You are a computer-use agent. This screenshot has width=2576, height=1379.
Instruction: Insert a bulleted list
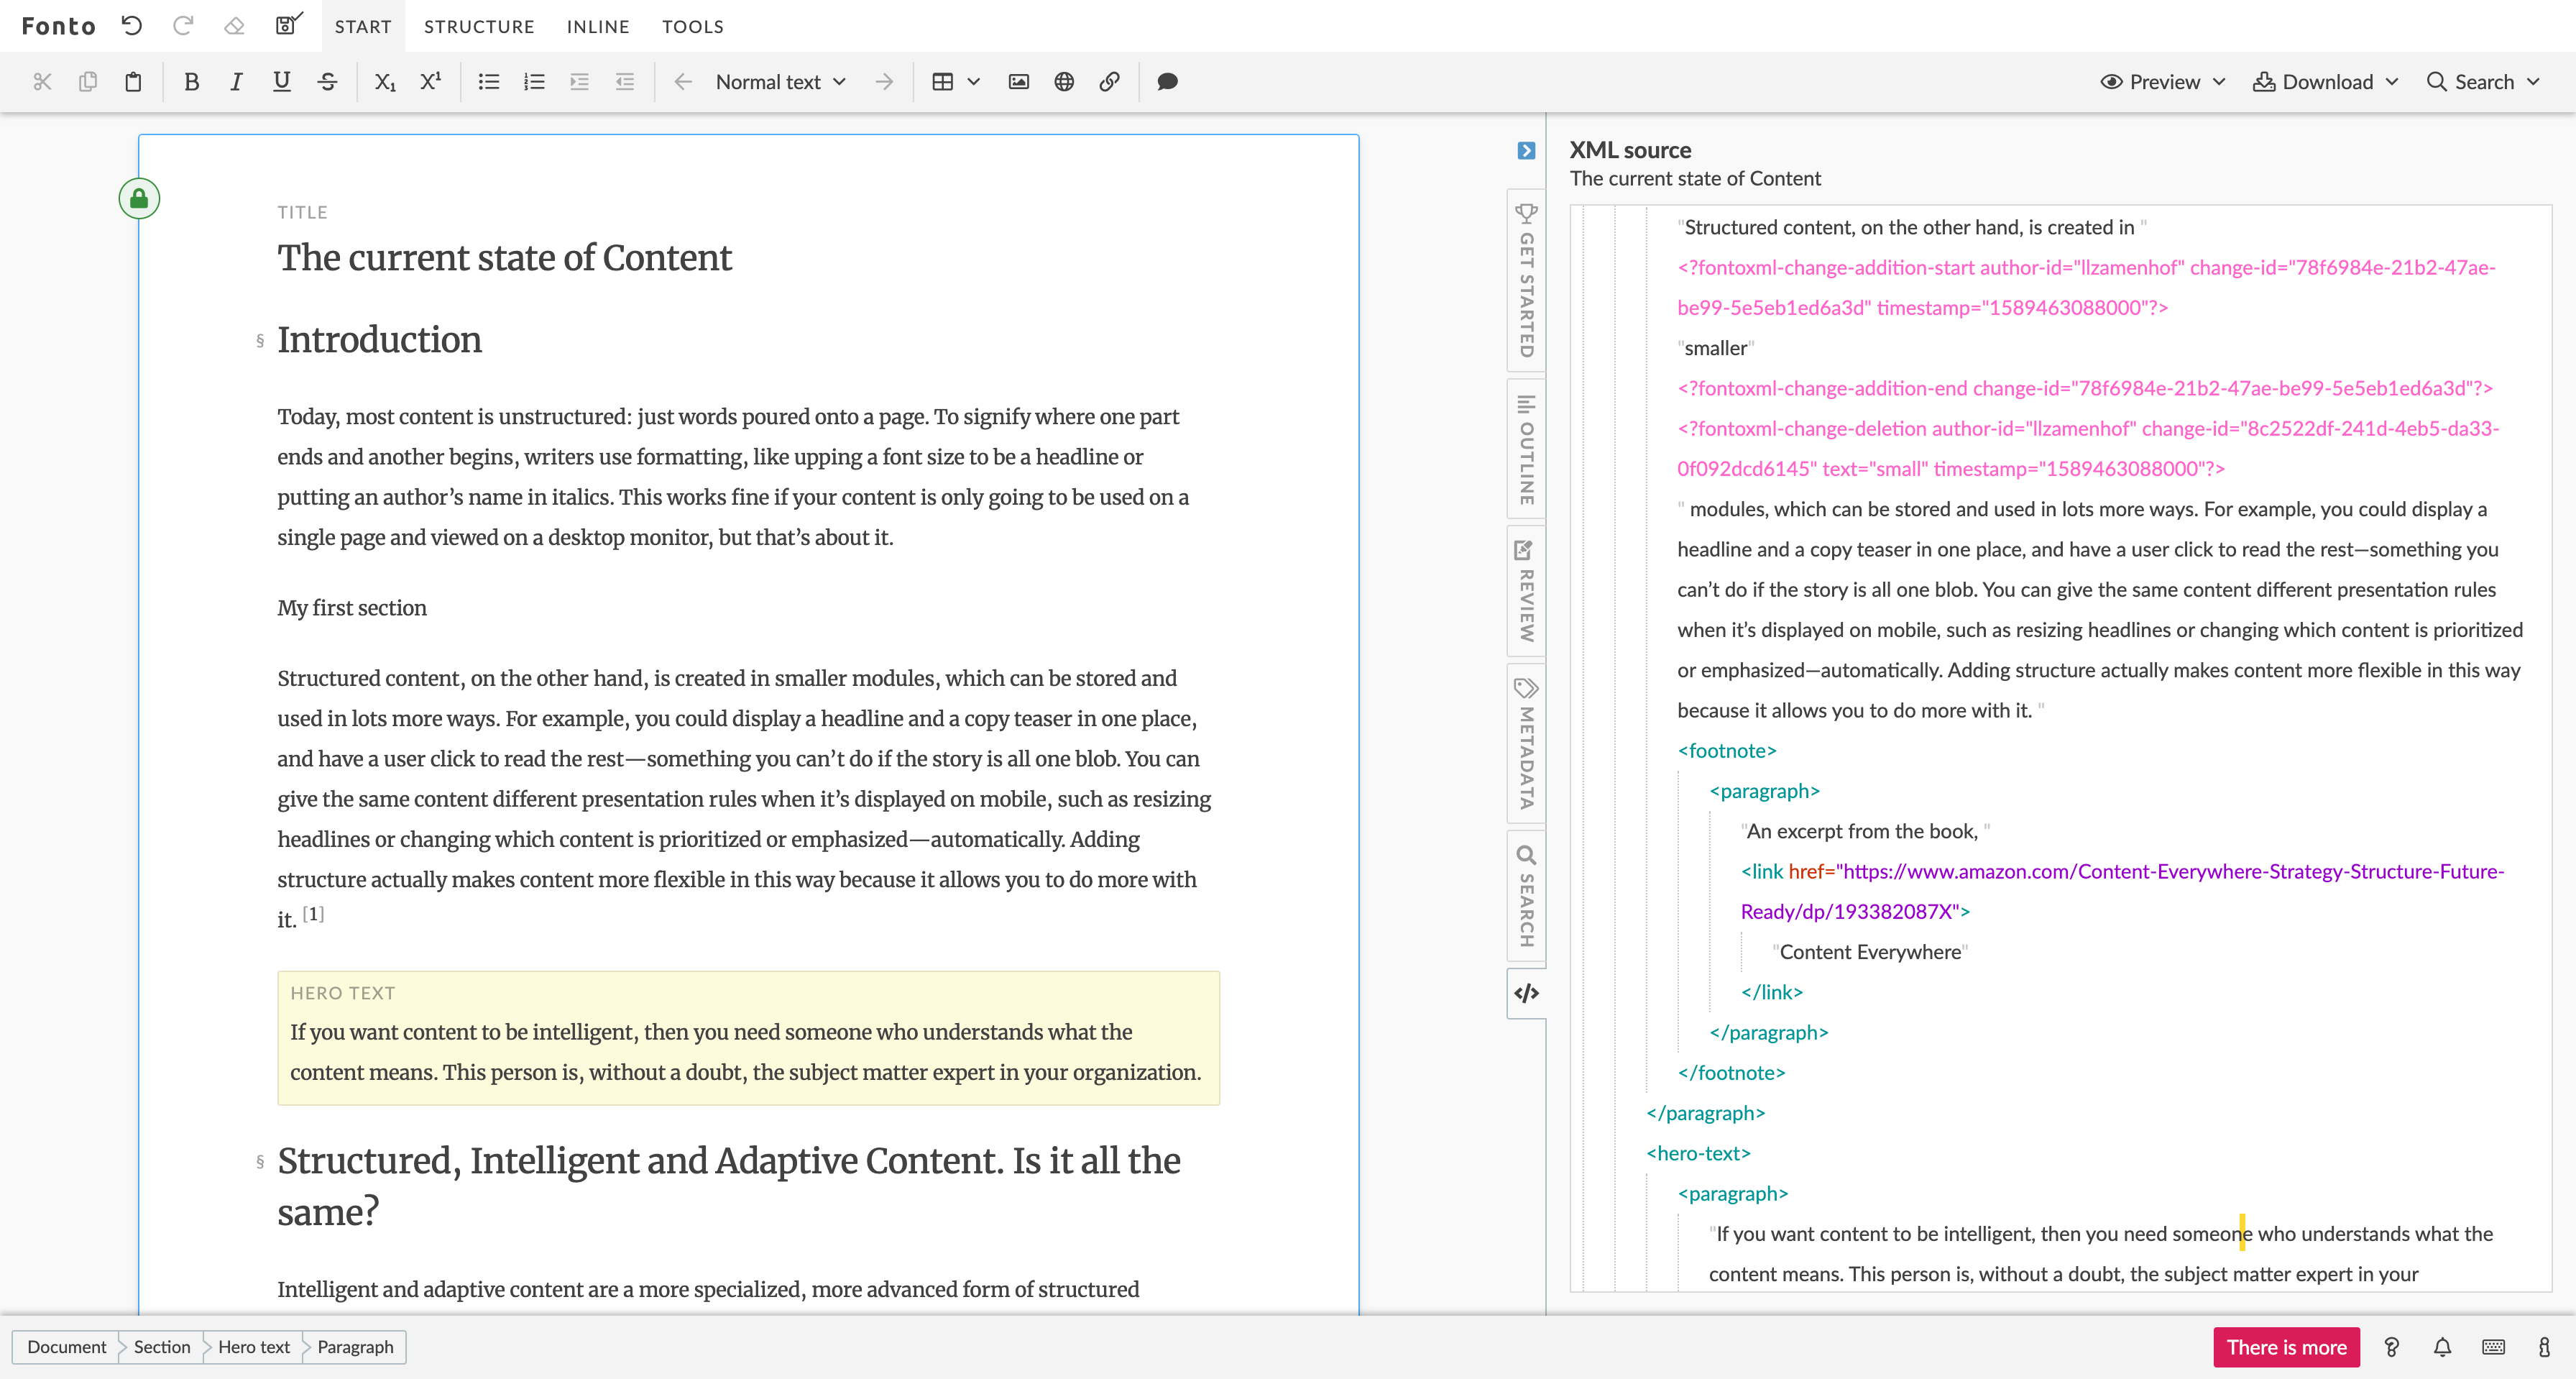coord(488,82)
